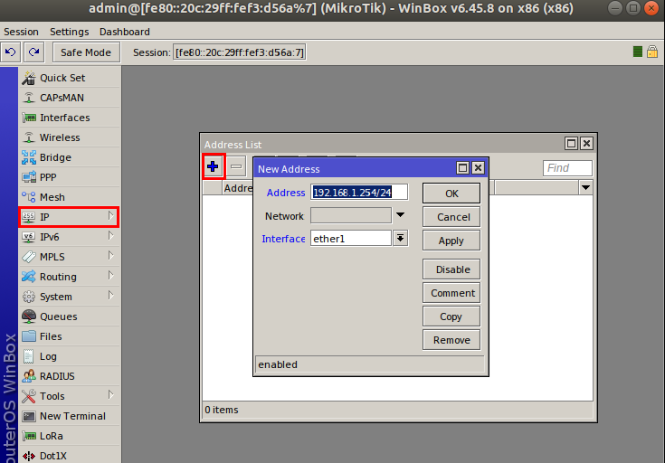The width and height of the screenshot is (665, 463).
Task: Click the padlock icon in toolbar
Action: [x=652, y=52]
